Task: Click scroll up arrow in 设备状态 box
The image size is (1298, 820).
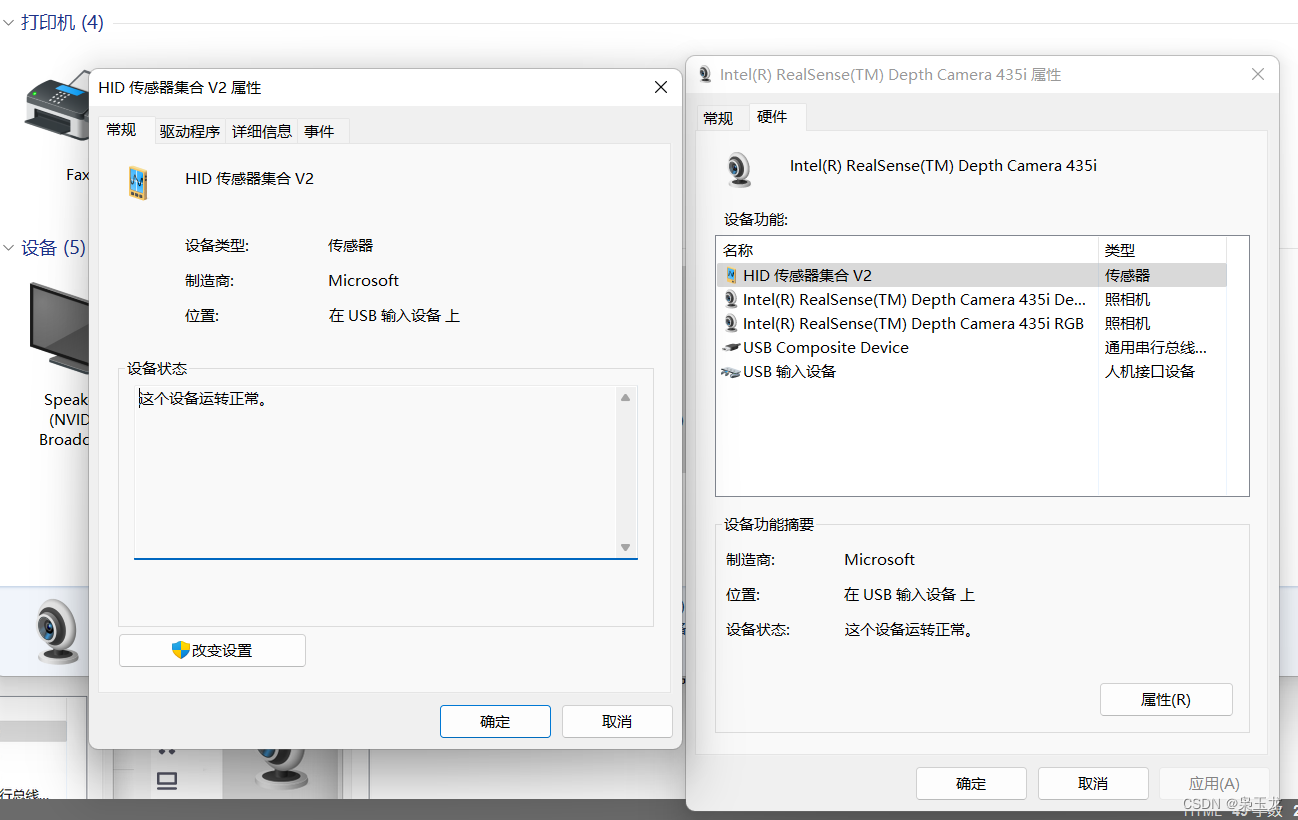Action: 626,398
